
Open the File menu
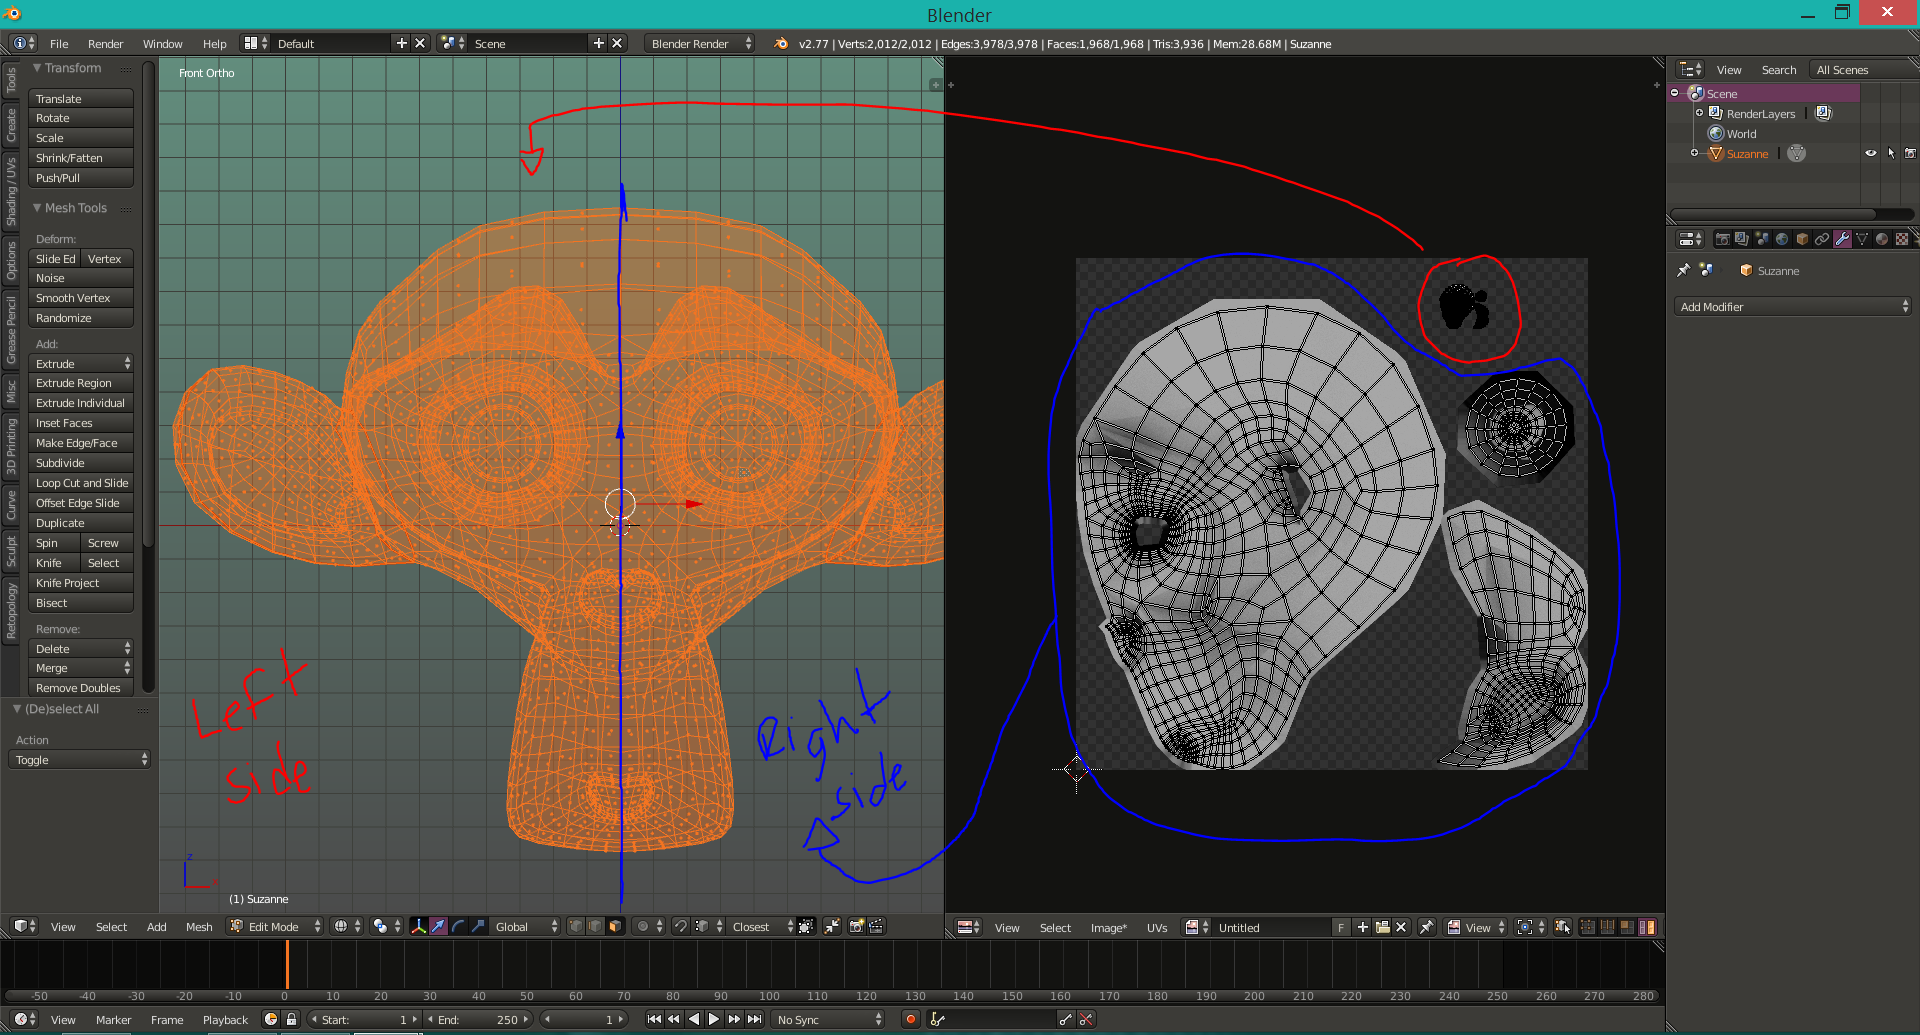59,43
